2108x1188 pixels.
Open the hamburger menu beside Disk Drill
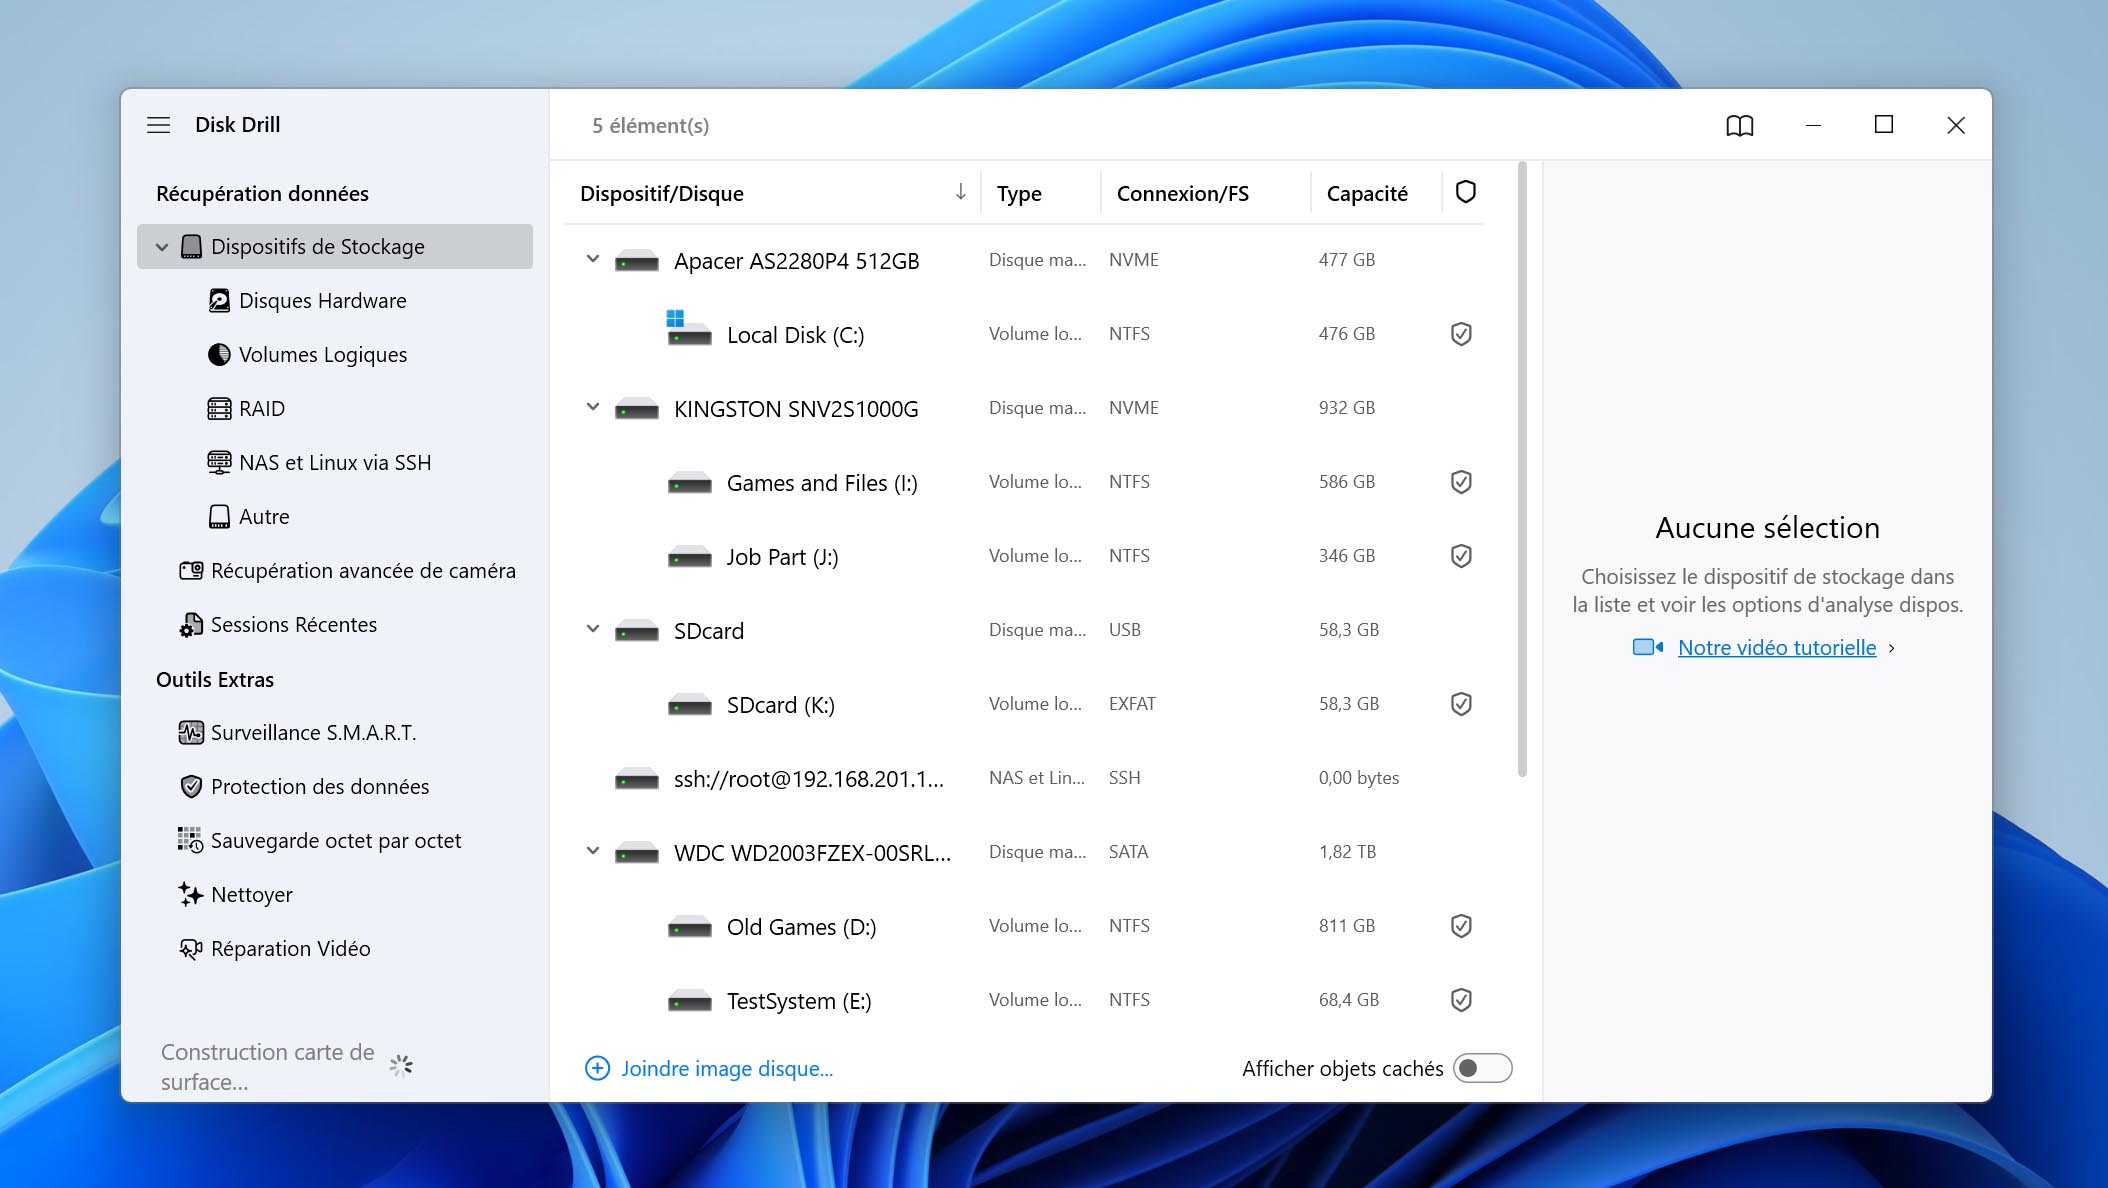point(158,125)
